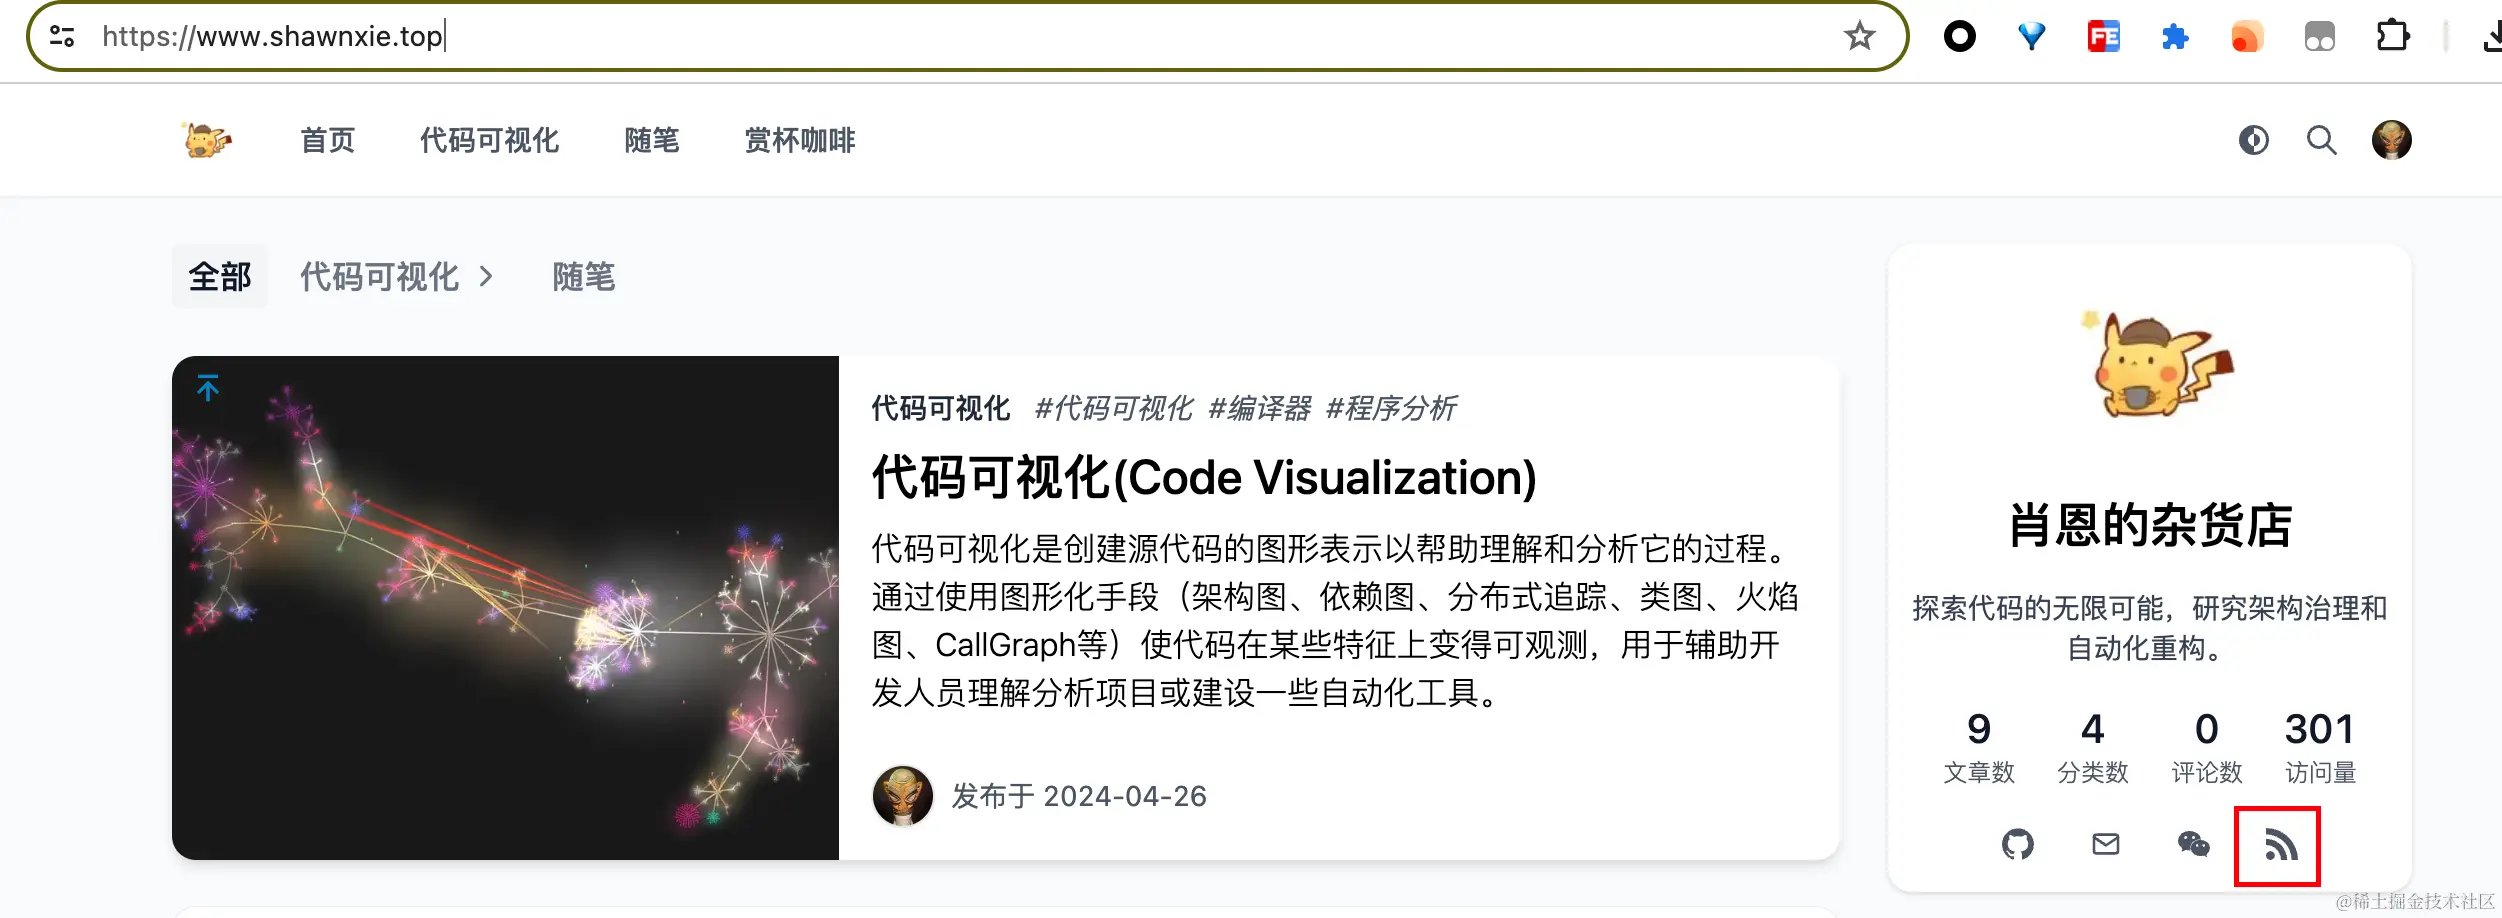This screenshot has height=918, width=2502.
Task: Open 代码可视化 in top navigation
Action: 490,140
